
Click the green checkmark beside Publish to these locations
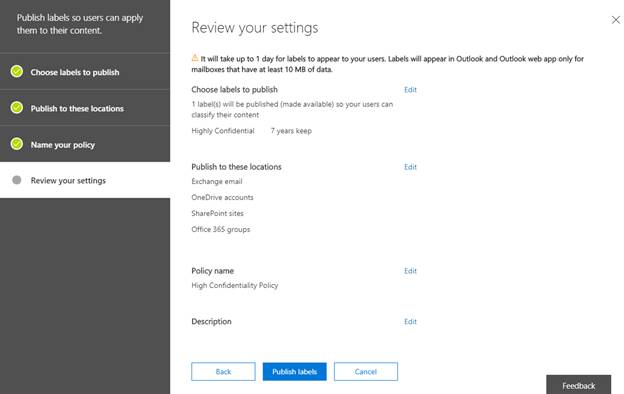17,107
